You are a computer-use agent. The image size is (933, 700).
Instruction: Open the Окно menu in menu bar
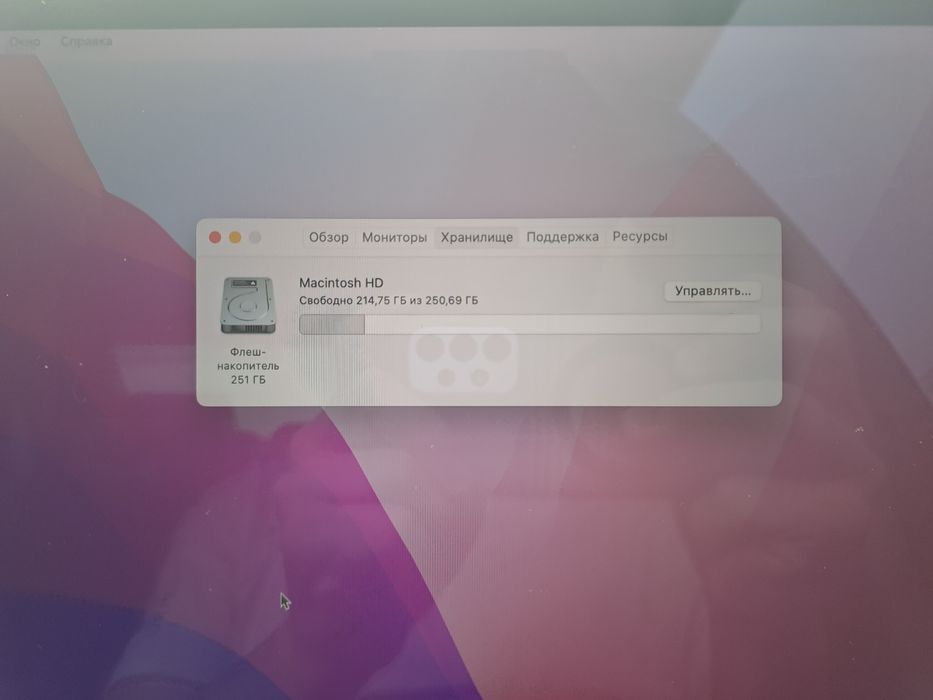(25, 42)
